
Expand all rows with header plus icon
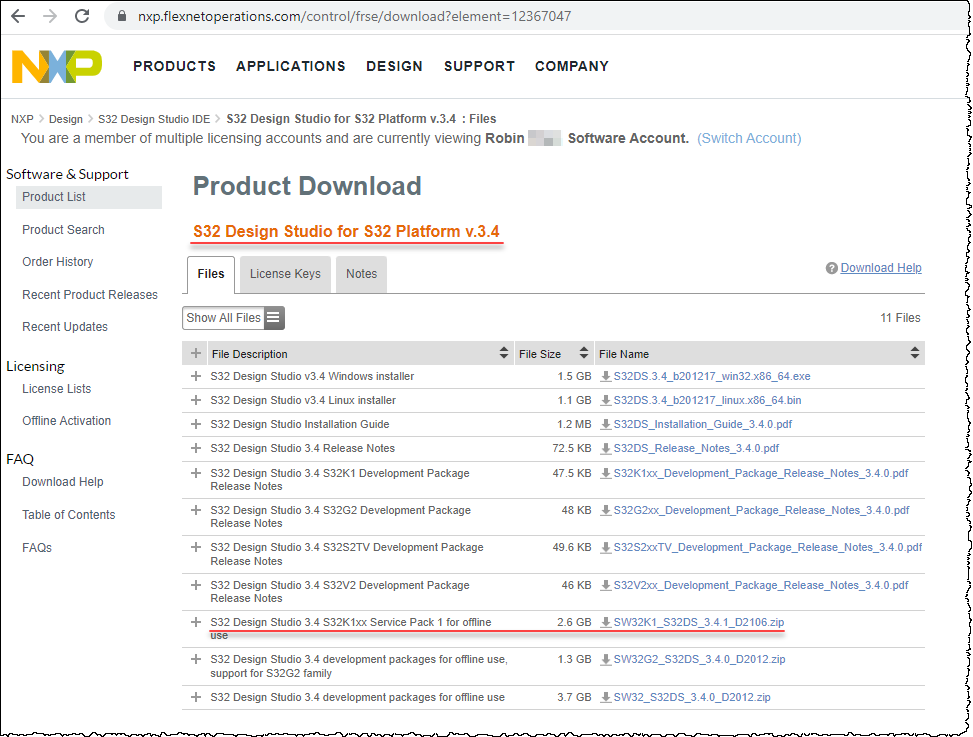click(195, 353)
